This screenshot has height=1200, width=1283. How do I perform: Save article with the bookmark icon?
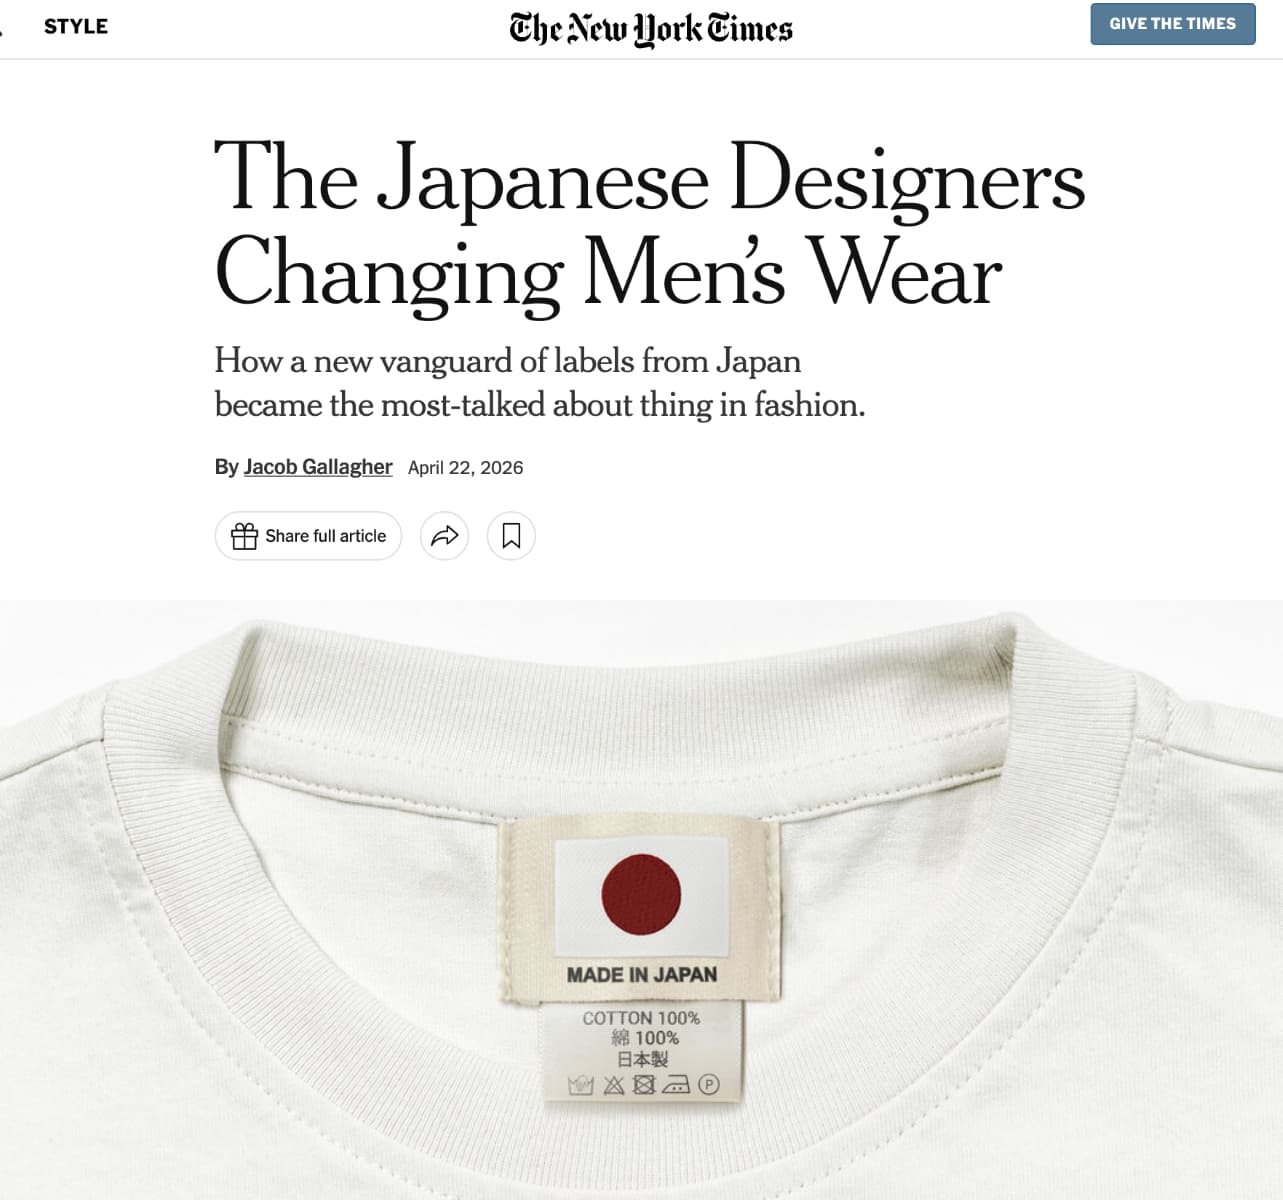[511, 536]
